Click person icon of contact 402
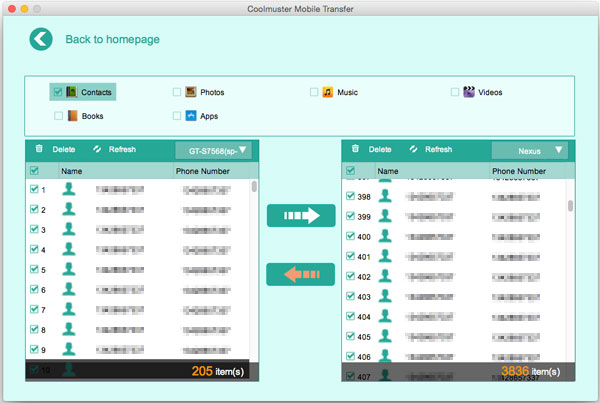 click(385, 276)
